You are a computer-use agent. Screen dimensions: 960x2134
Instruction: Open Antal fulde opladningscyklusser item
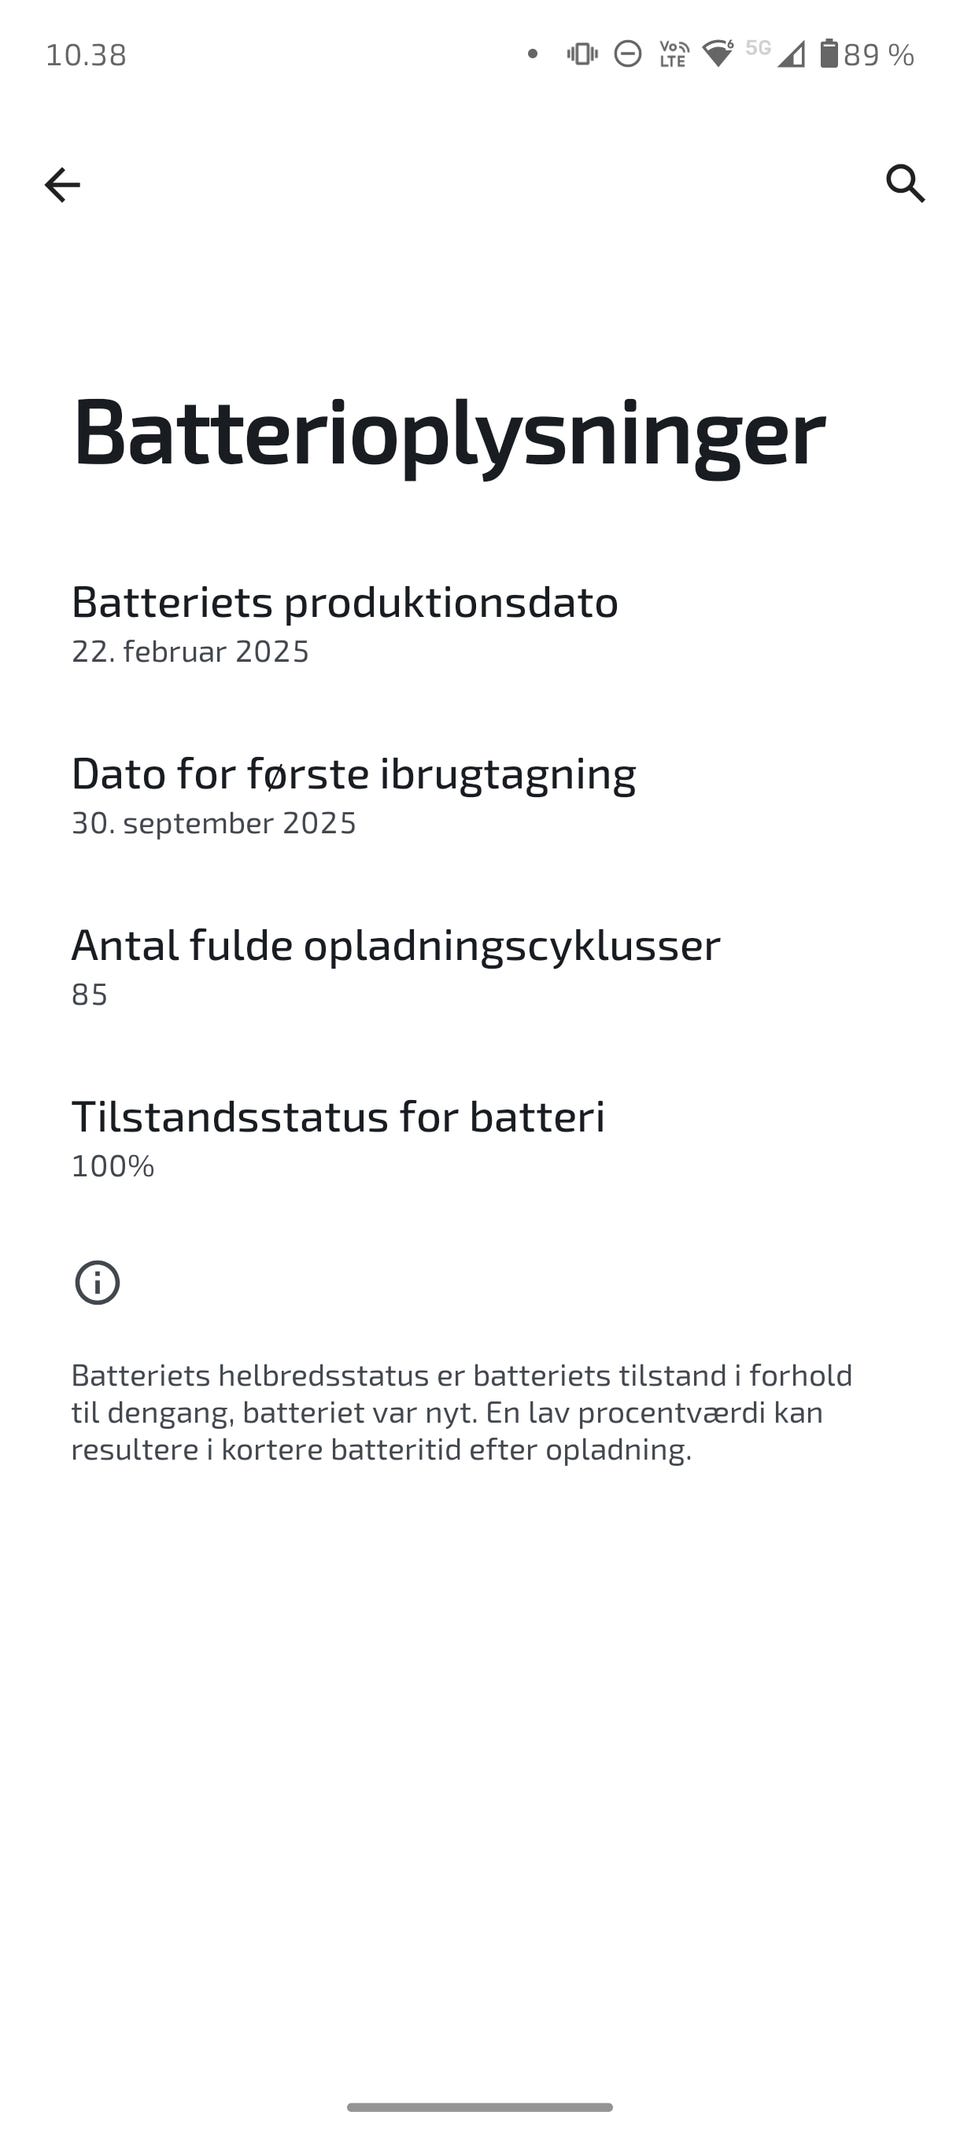(x=395, y=967)
